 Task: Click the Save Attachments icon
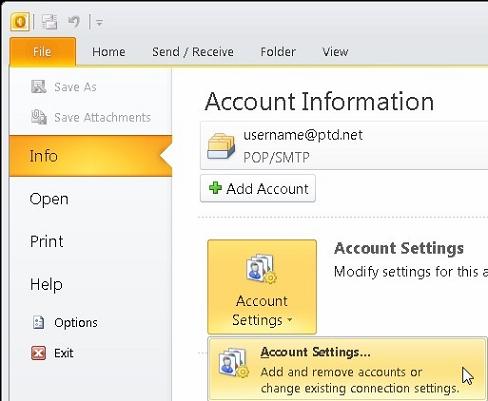(x=39, y=117)
